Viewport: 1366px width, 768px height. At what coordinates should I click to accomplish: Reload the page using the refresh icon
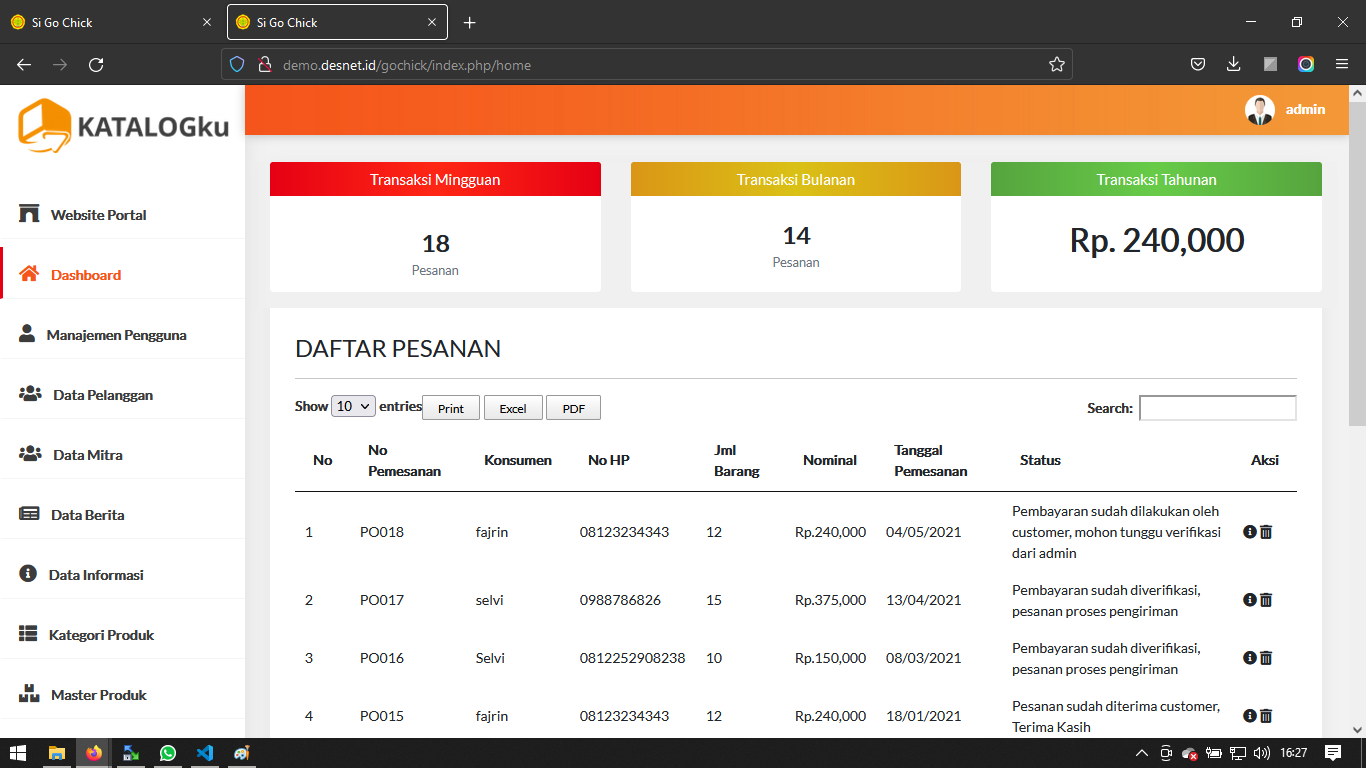coord(96,65)
